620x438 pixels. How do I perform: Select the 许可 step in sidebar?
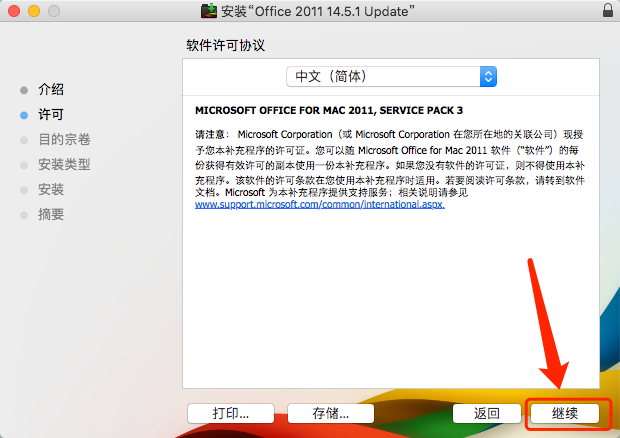tap(51, 115)
